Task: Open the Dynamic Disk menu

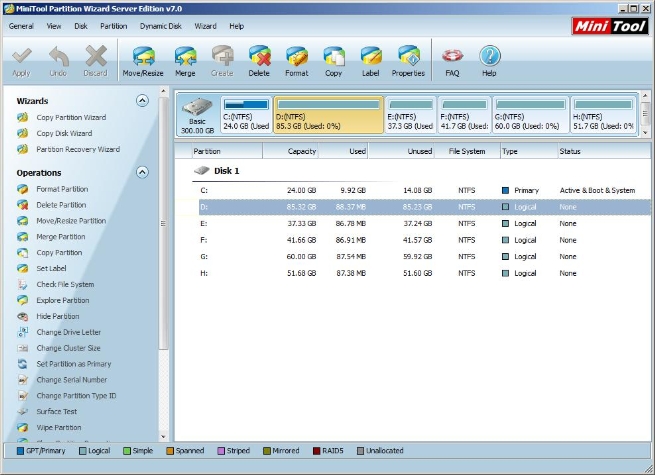Action: coord(161,26)
